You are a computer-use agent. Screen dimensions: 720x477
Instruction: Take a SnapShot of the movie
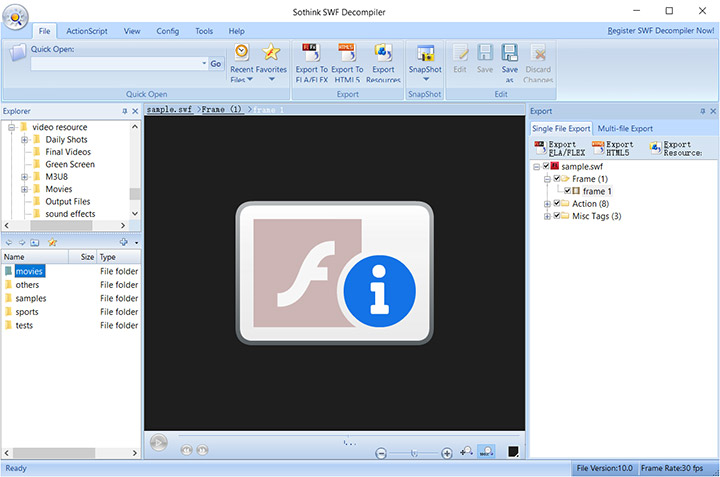click(425, 55)
